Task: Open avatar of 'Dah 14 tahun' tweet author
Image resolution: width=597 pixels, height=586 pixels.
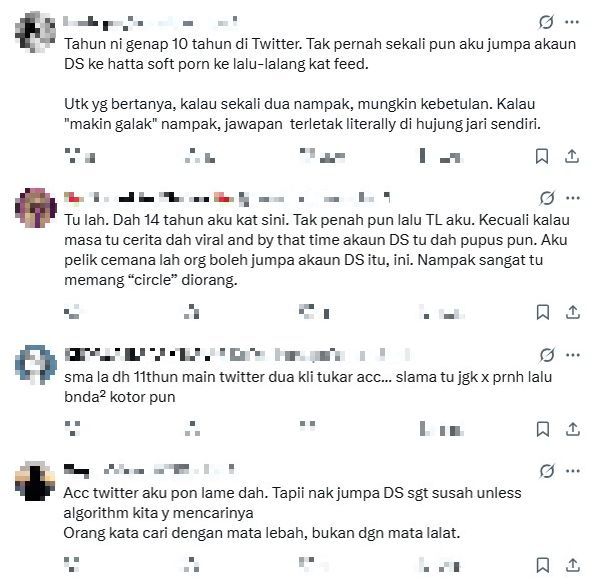Action: (x=35, y=208)
